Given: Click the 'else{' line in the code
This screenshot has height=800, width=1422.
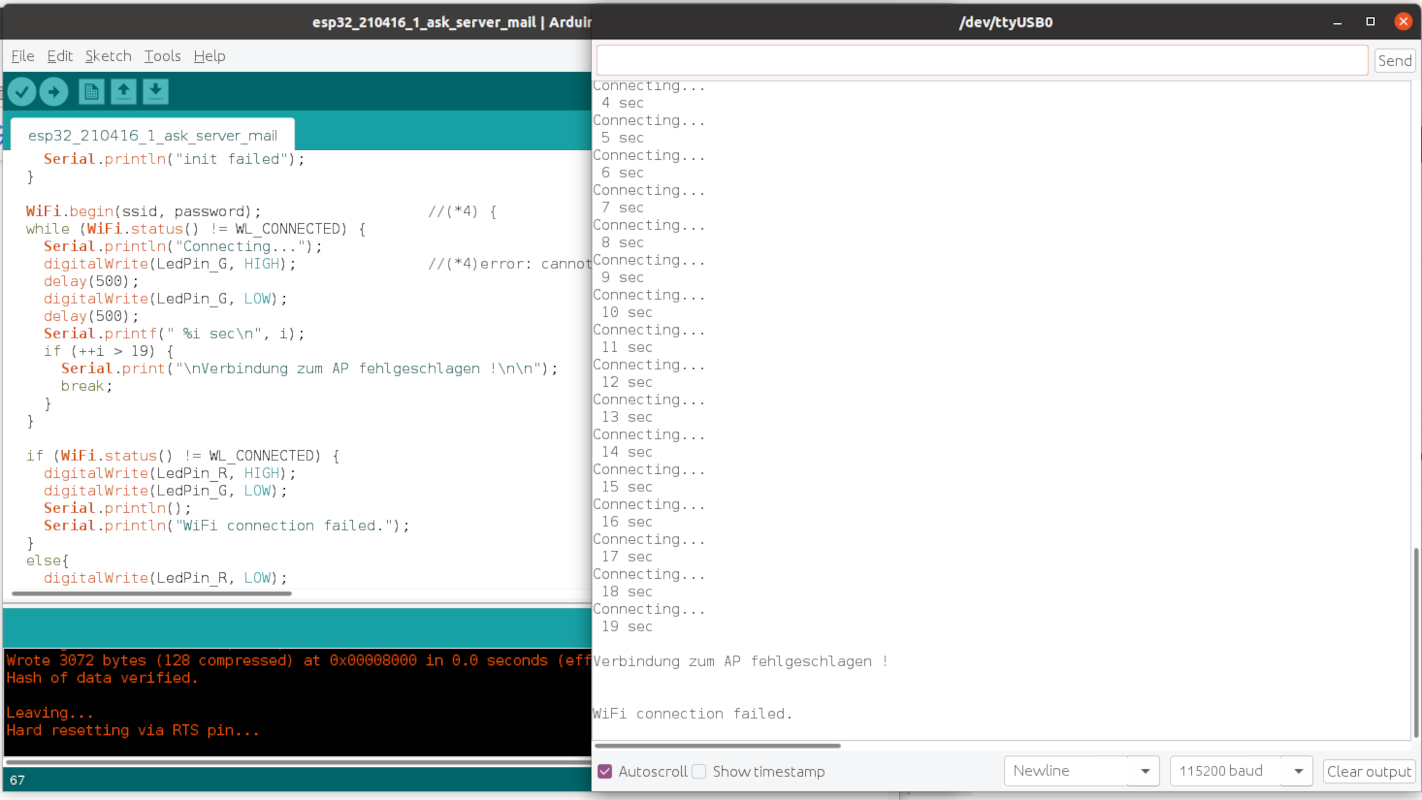Looking at the screenshot, I should point(47,560).
